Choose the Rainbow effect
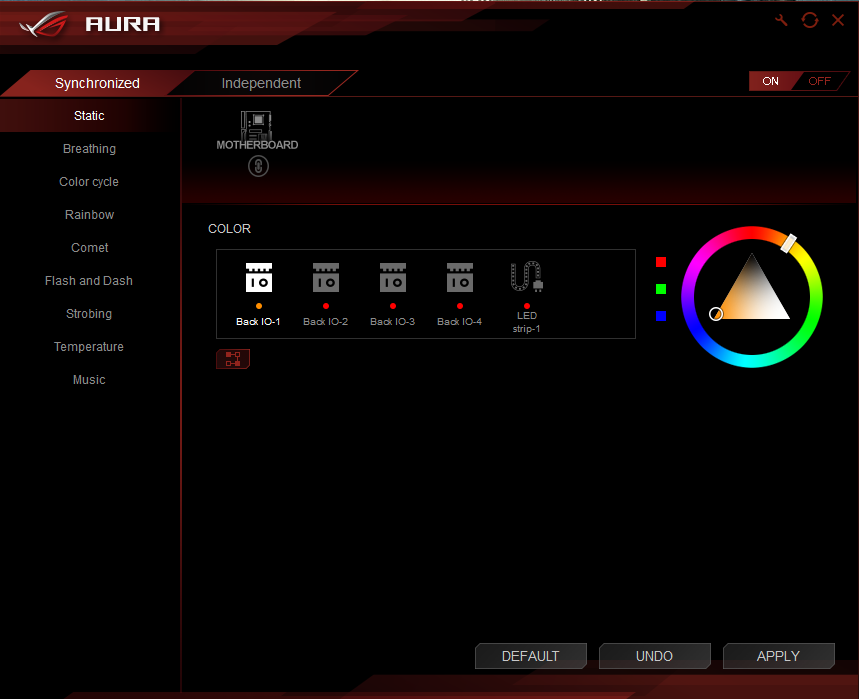Screen dimensions: 859x699 (89, 215)
